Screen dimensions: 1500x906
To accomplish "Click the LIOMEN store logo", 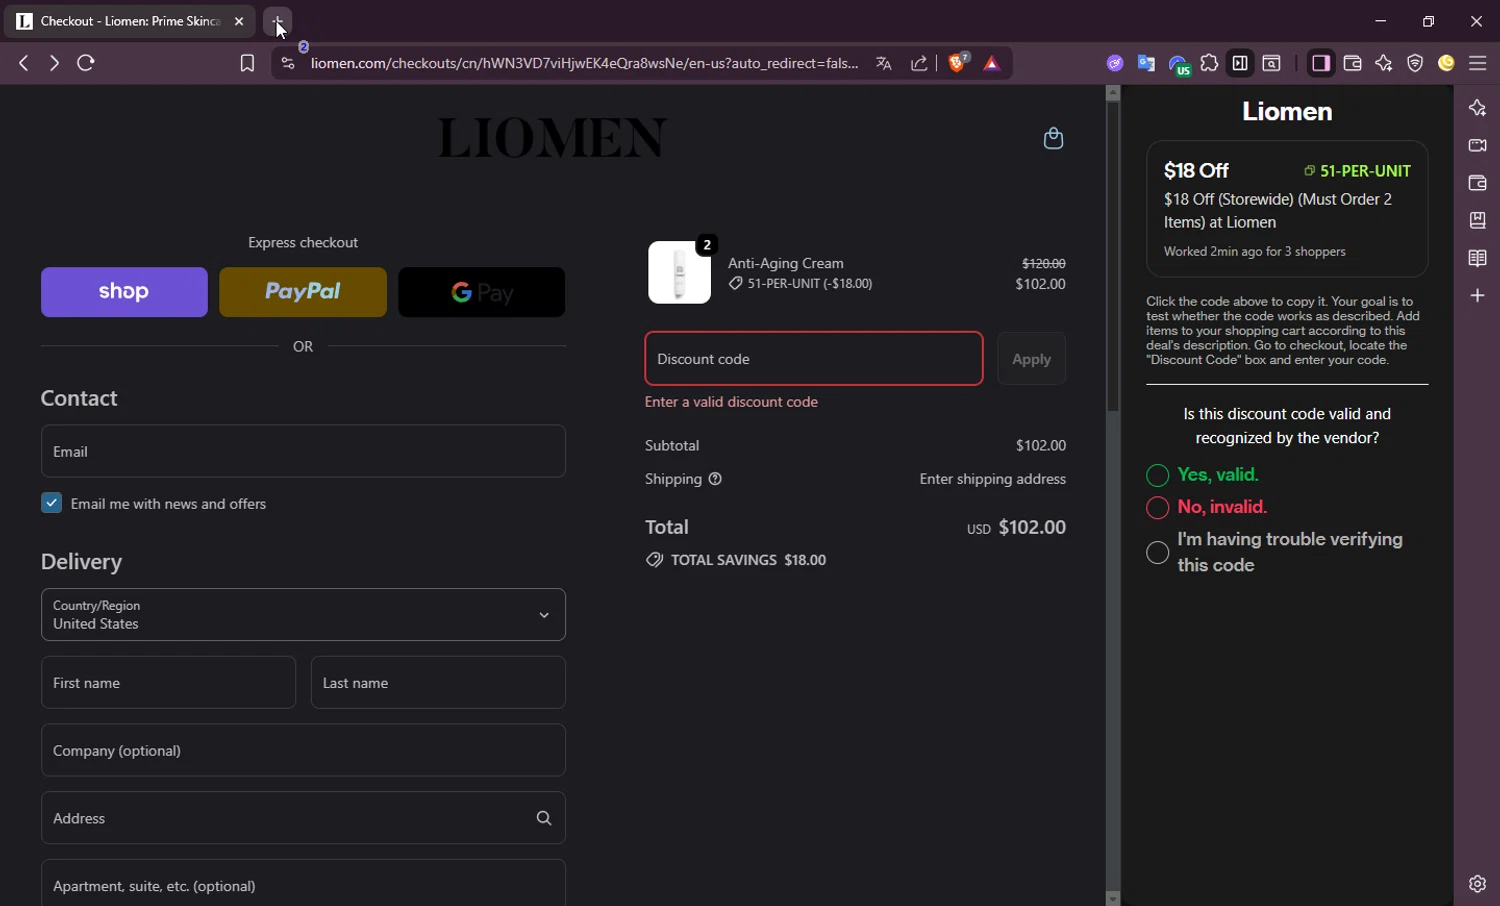I will click(551, 138).
